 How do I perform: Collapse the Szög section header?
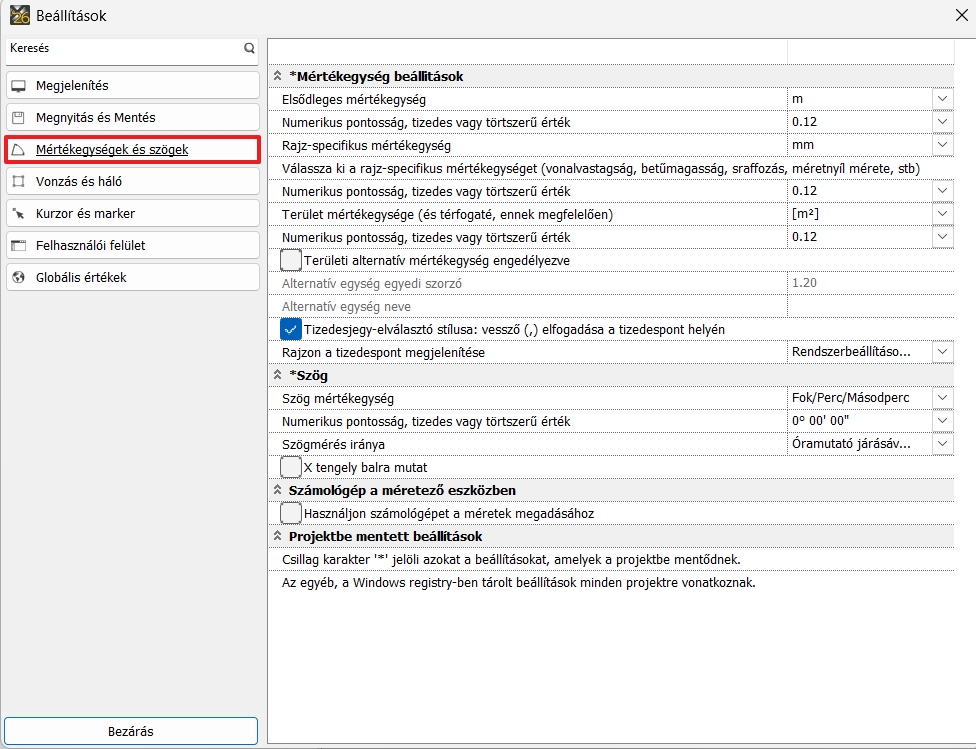coord(278,375)
